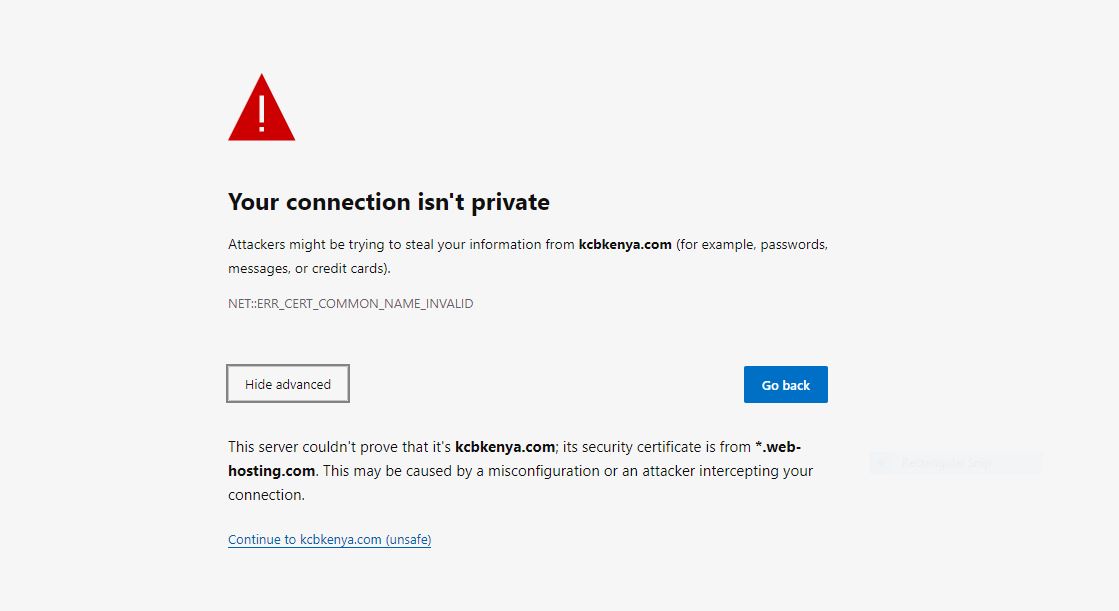Click the faded Rectangular Snip overlay
Screen dimensions: 1119x611
956,464
